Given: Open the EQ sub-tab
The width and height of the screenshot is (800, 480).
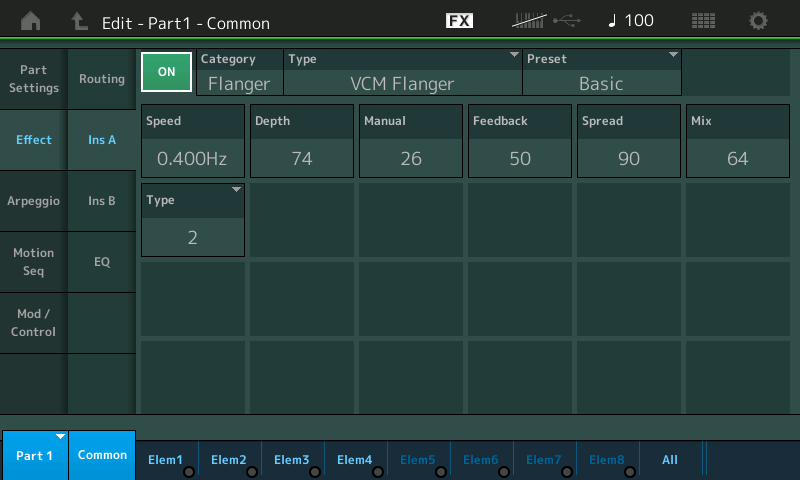Looking at the screenshot, I should pos(102,262).
